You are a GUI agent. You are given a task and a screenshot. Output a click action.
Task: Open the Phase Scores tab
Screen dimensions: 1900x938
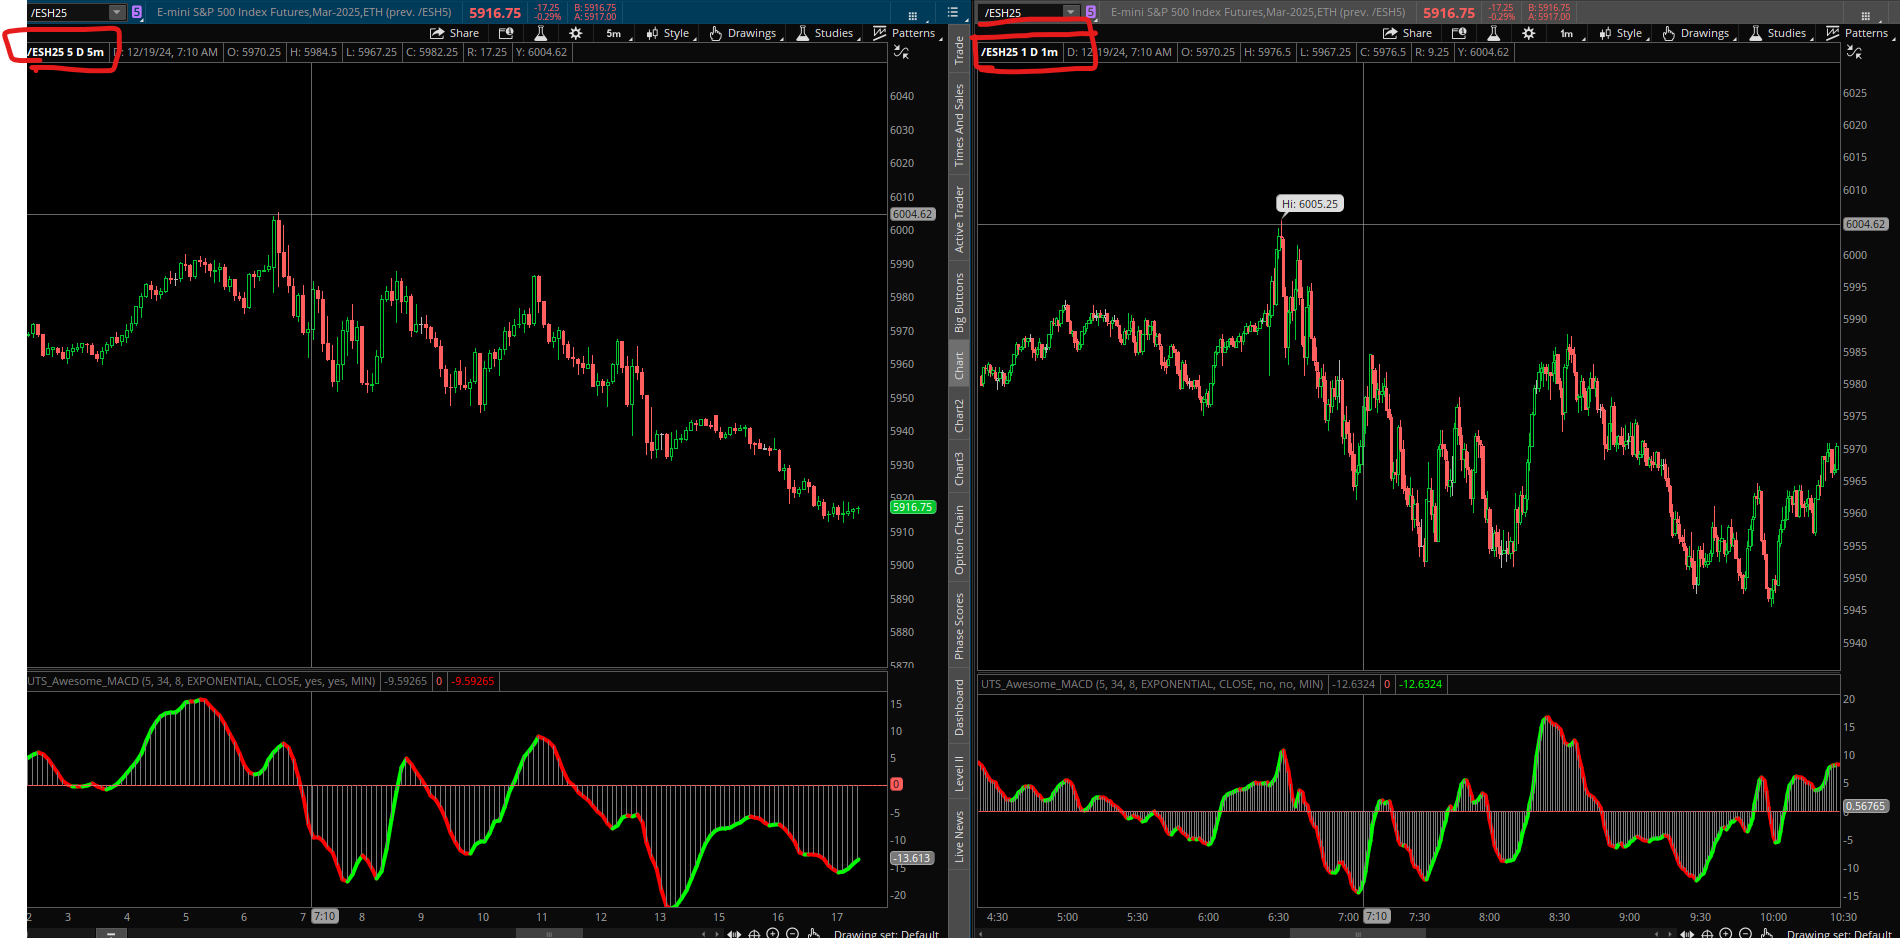click(959, 626)
